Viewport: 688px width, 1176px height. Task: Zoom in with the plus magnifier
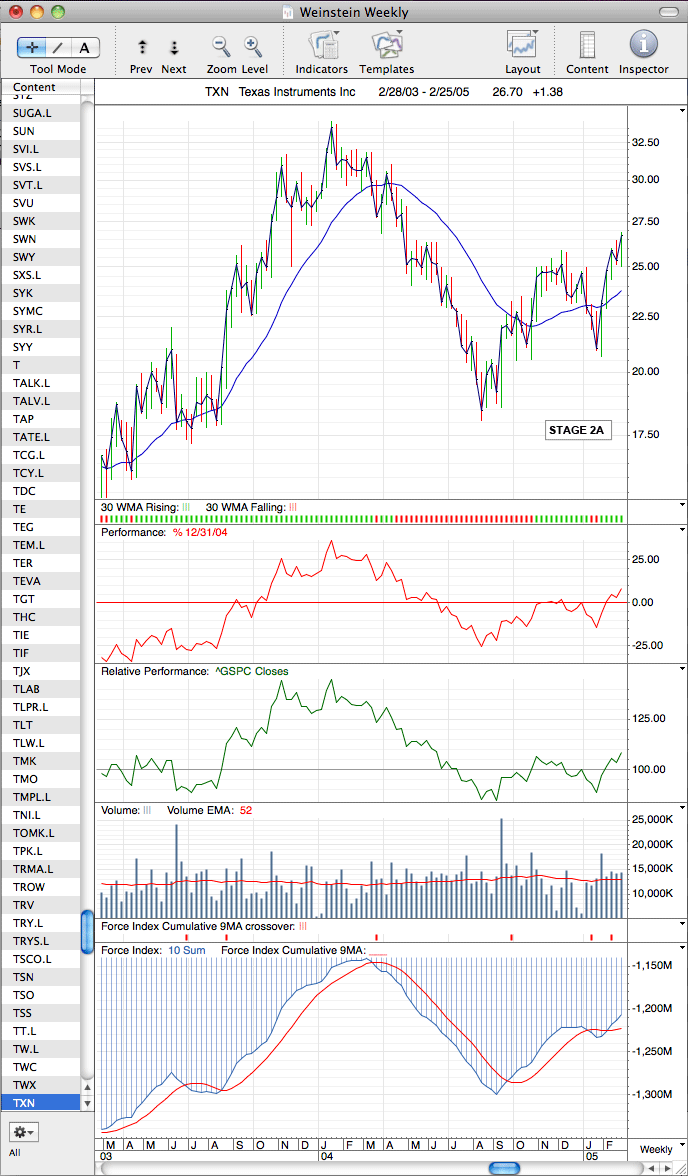(x=253, y=47)
